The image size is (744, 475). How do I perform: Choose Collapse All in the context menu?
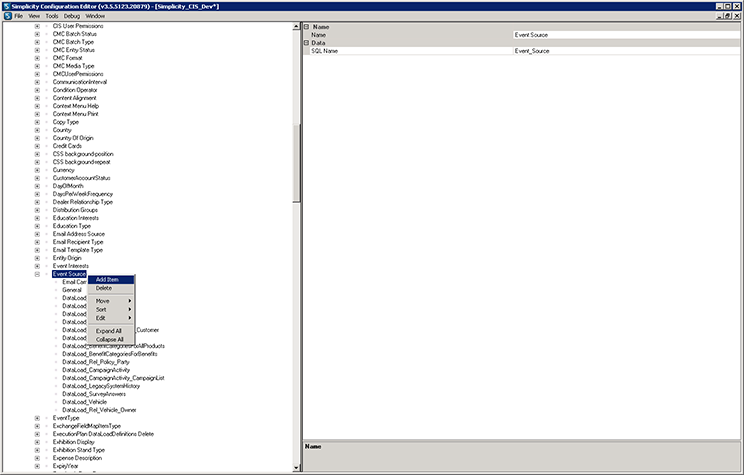click(111, 339)
